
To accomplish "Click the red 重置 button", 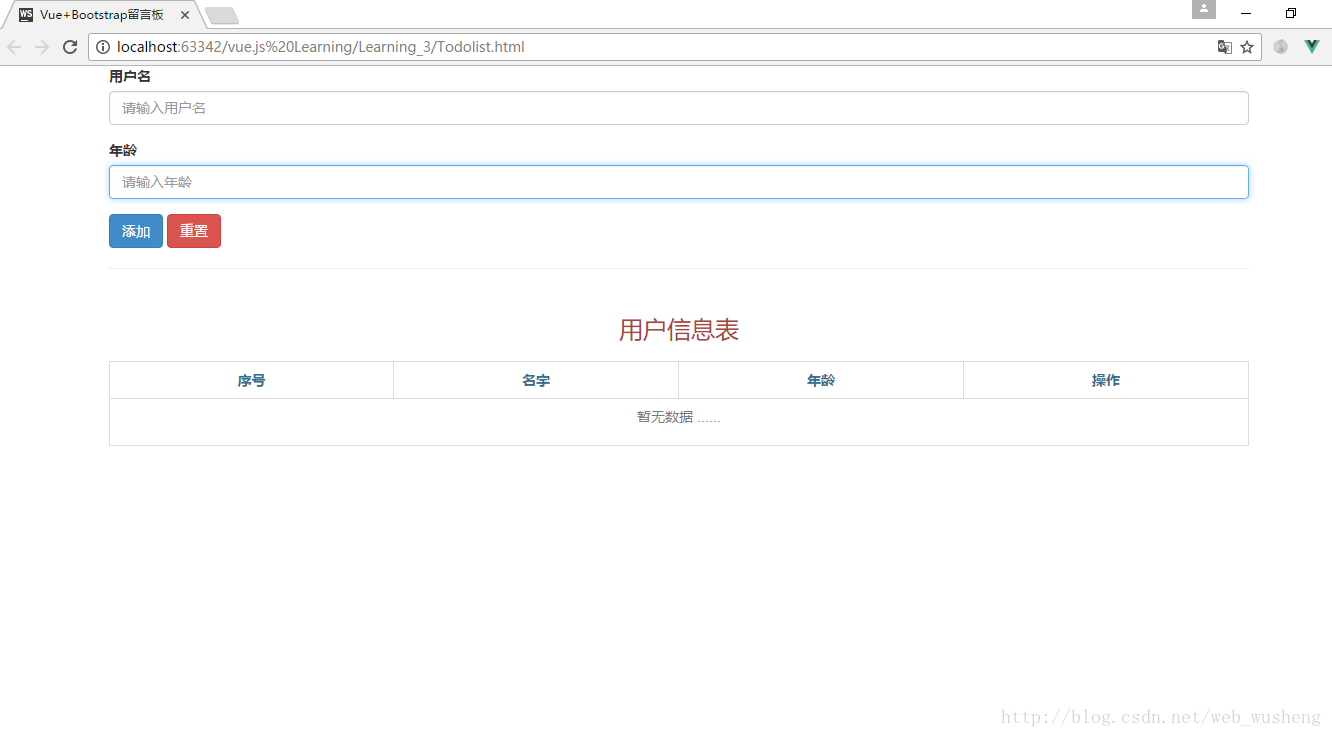I will point(194,231).
